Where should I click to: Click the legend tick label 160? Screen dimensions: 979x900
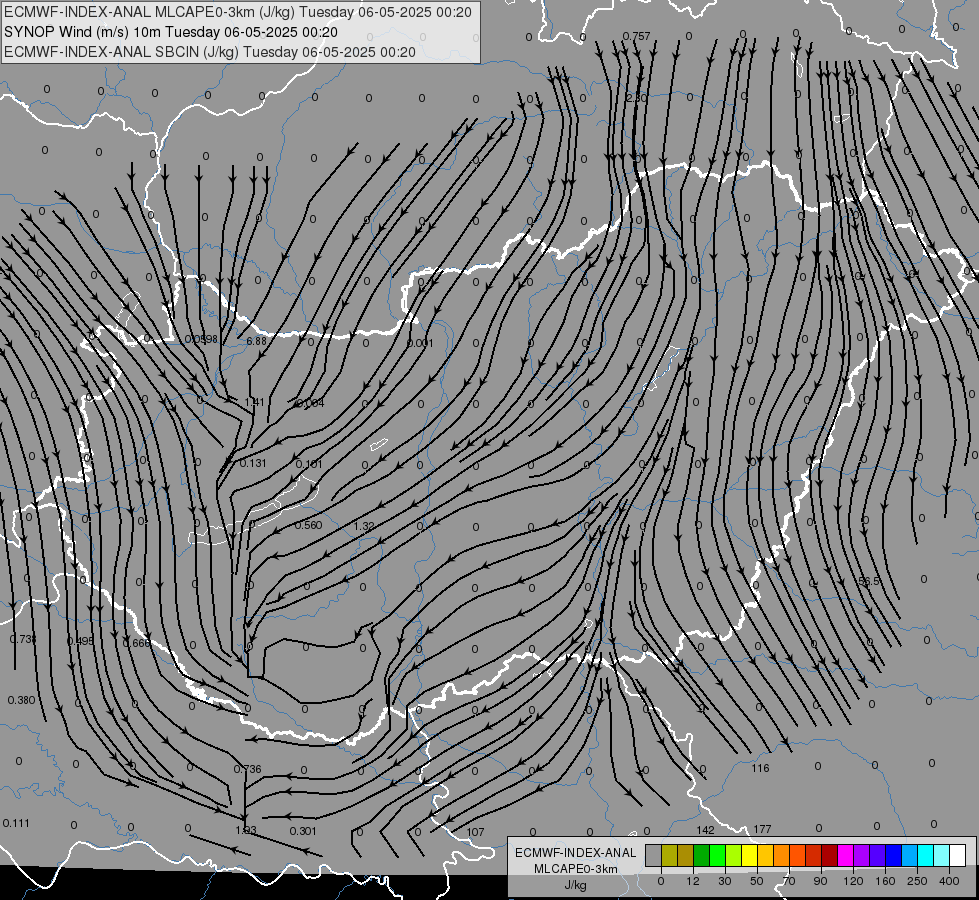[885, 881]
